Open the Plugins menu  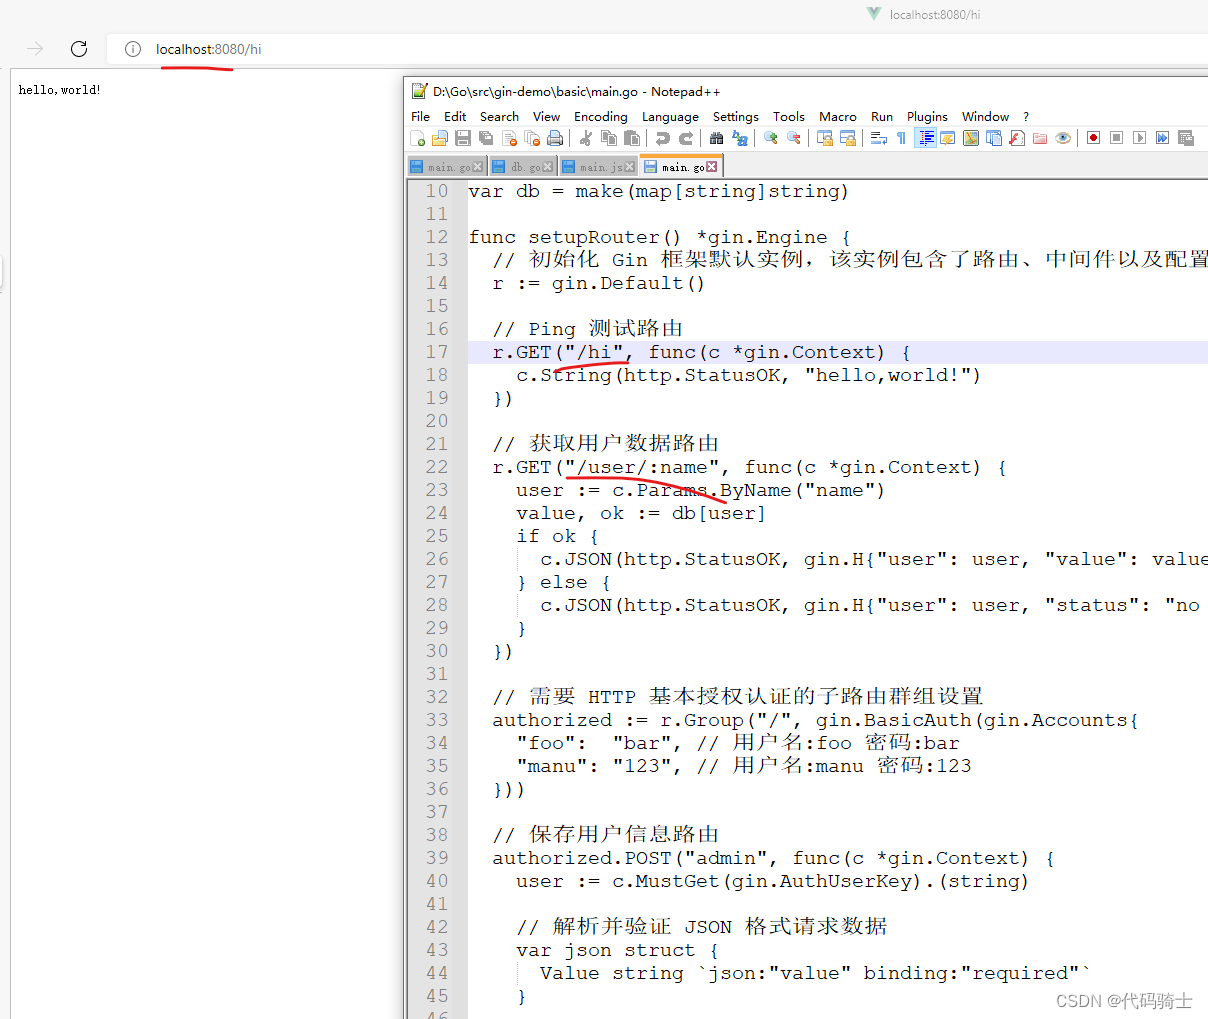click(927, 116)
